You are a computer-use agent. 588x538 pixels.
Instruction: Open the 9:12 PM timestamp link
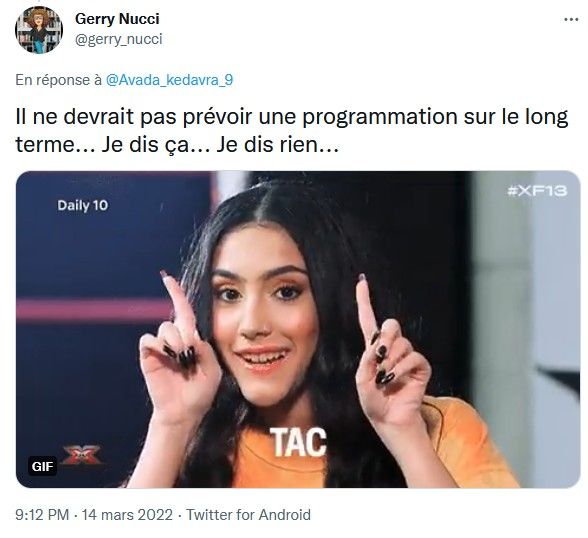click(42, 514)
